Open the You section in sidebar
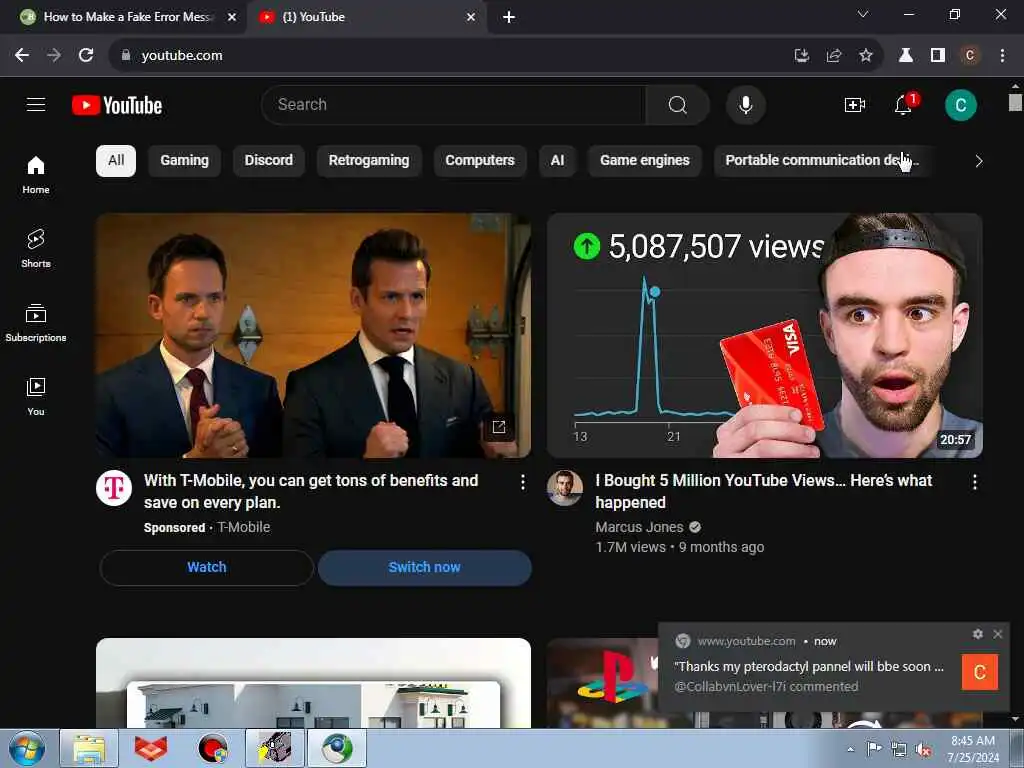The height and width of the screenshot is (768, 1024). tap(36, 396)
